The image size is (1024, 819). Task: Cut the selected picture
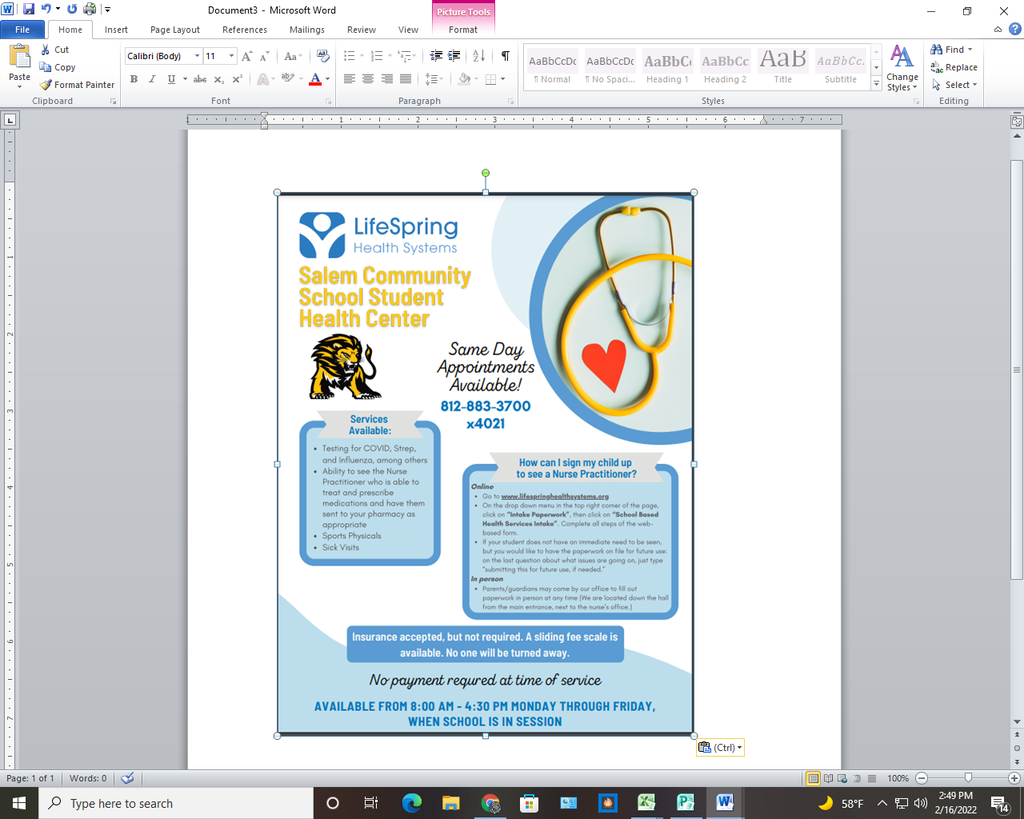(54, 50)
